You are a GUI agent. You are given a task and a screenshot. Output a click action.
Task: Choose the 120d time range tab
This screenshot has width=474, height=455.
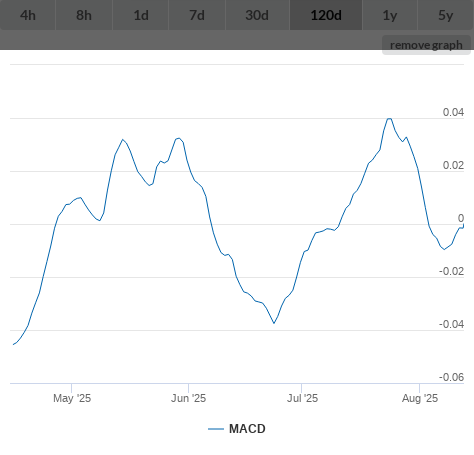pos(326,15)
